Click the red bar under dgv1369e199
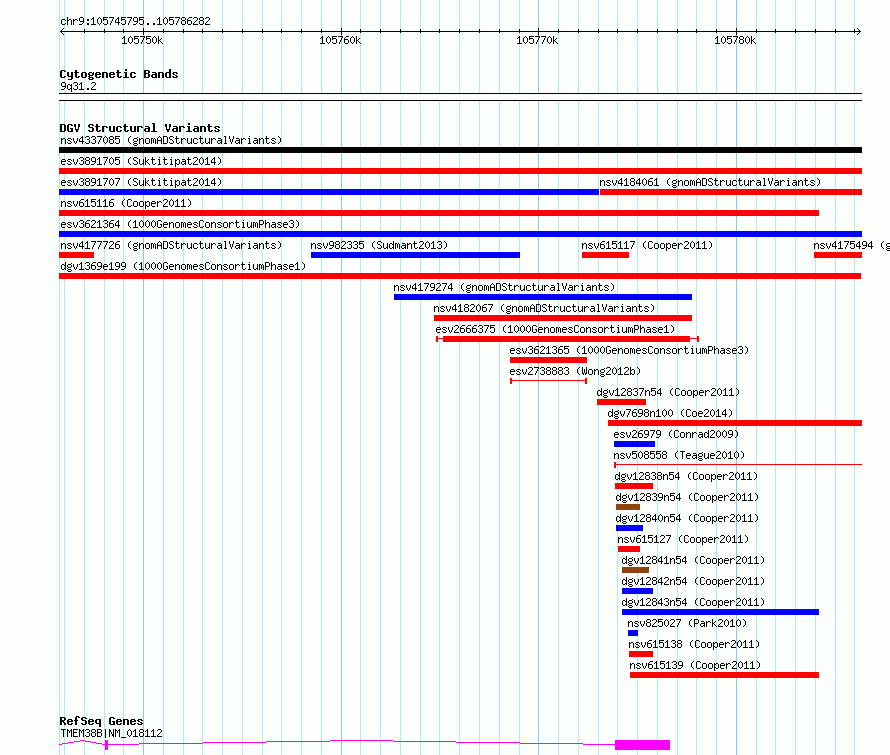Screen dimensions: 890x755 pos(460,276)
